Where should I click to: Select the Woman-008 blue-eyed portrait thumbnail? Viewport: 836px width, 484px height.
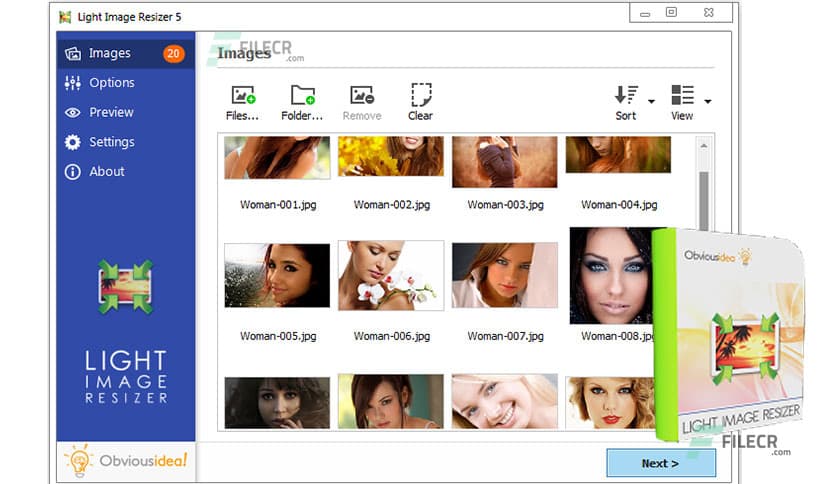tap(611, 276)
